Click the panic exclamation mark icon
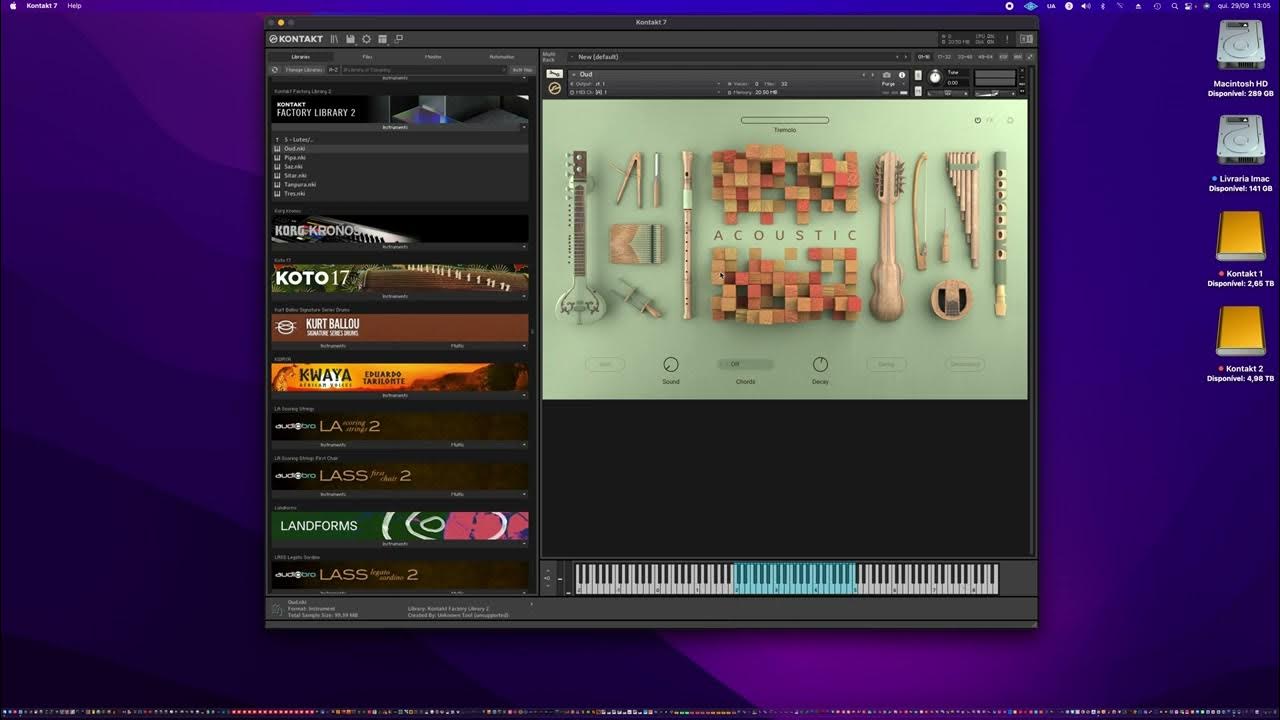The width and height of the screenshot is (1280, 720). click(x=1007, y=39)
